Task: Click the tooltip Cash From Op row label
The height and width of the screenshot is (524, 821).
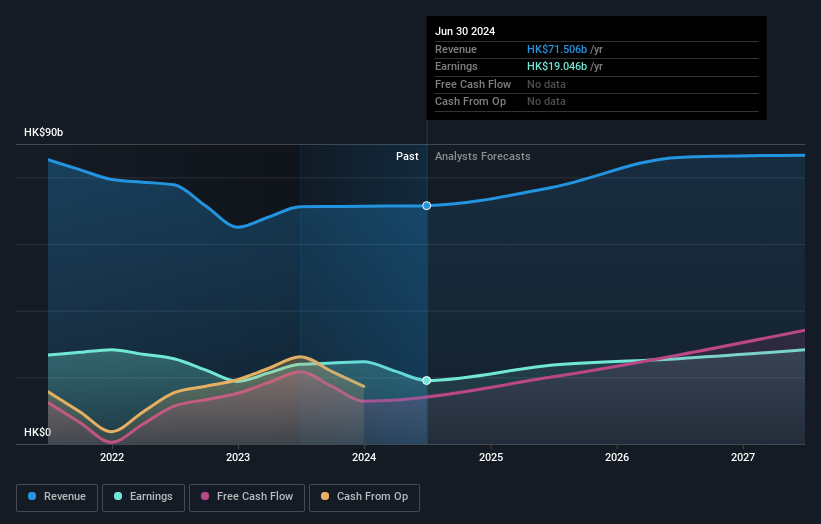Action: pyautogui.click(x=470, y=102)
